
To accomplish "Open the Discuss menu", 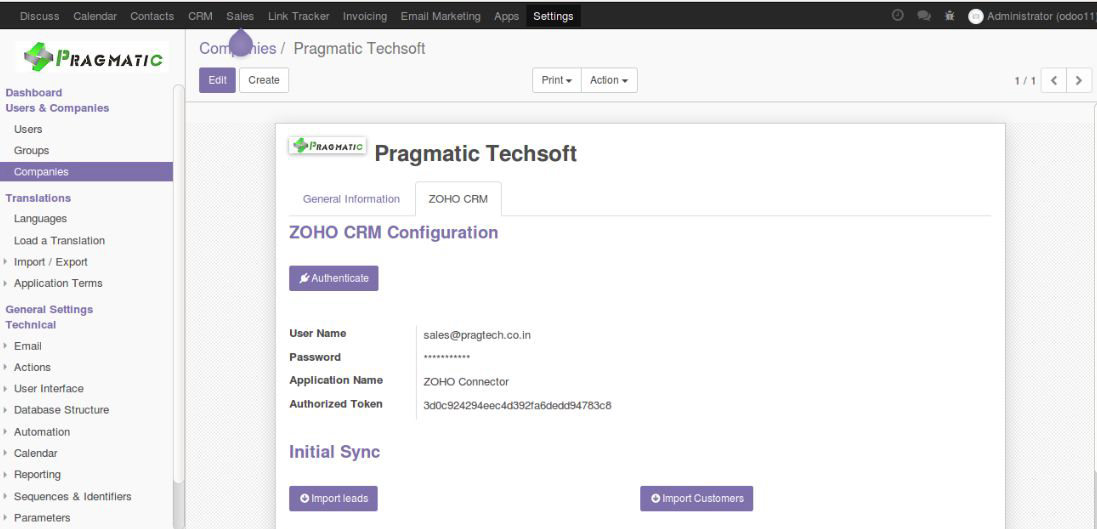I will pyautogui.click(x=40, y=16).
